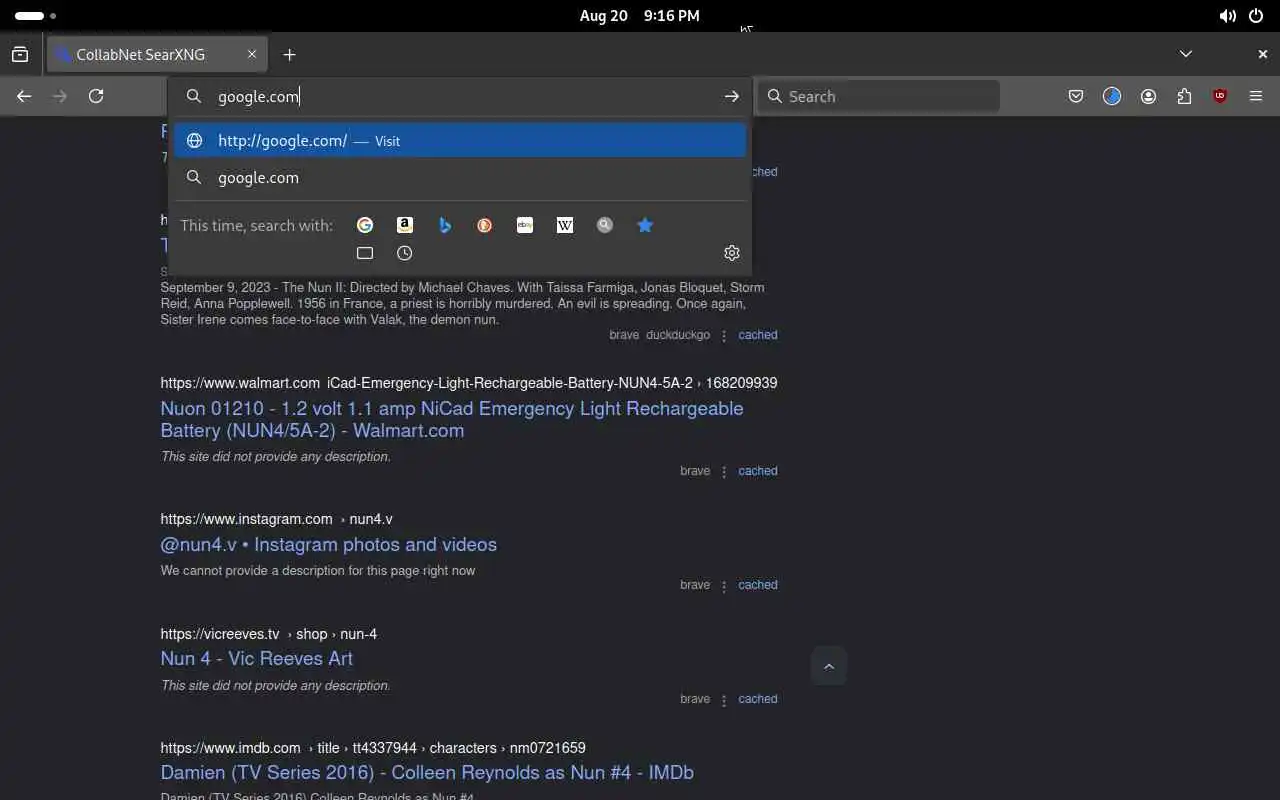Click the Go arrow in address bar
Image resolution: width=1280 pixels, height=800 pixels.
coord(732,96)
